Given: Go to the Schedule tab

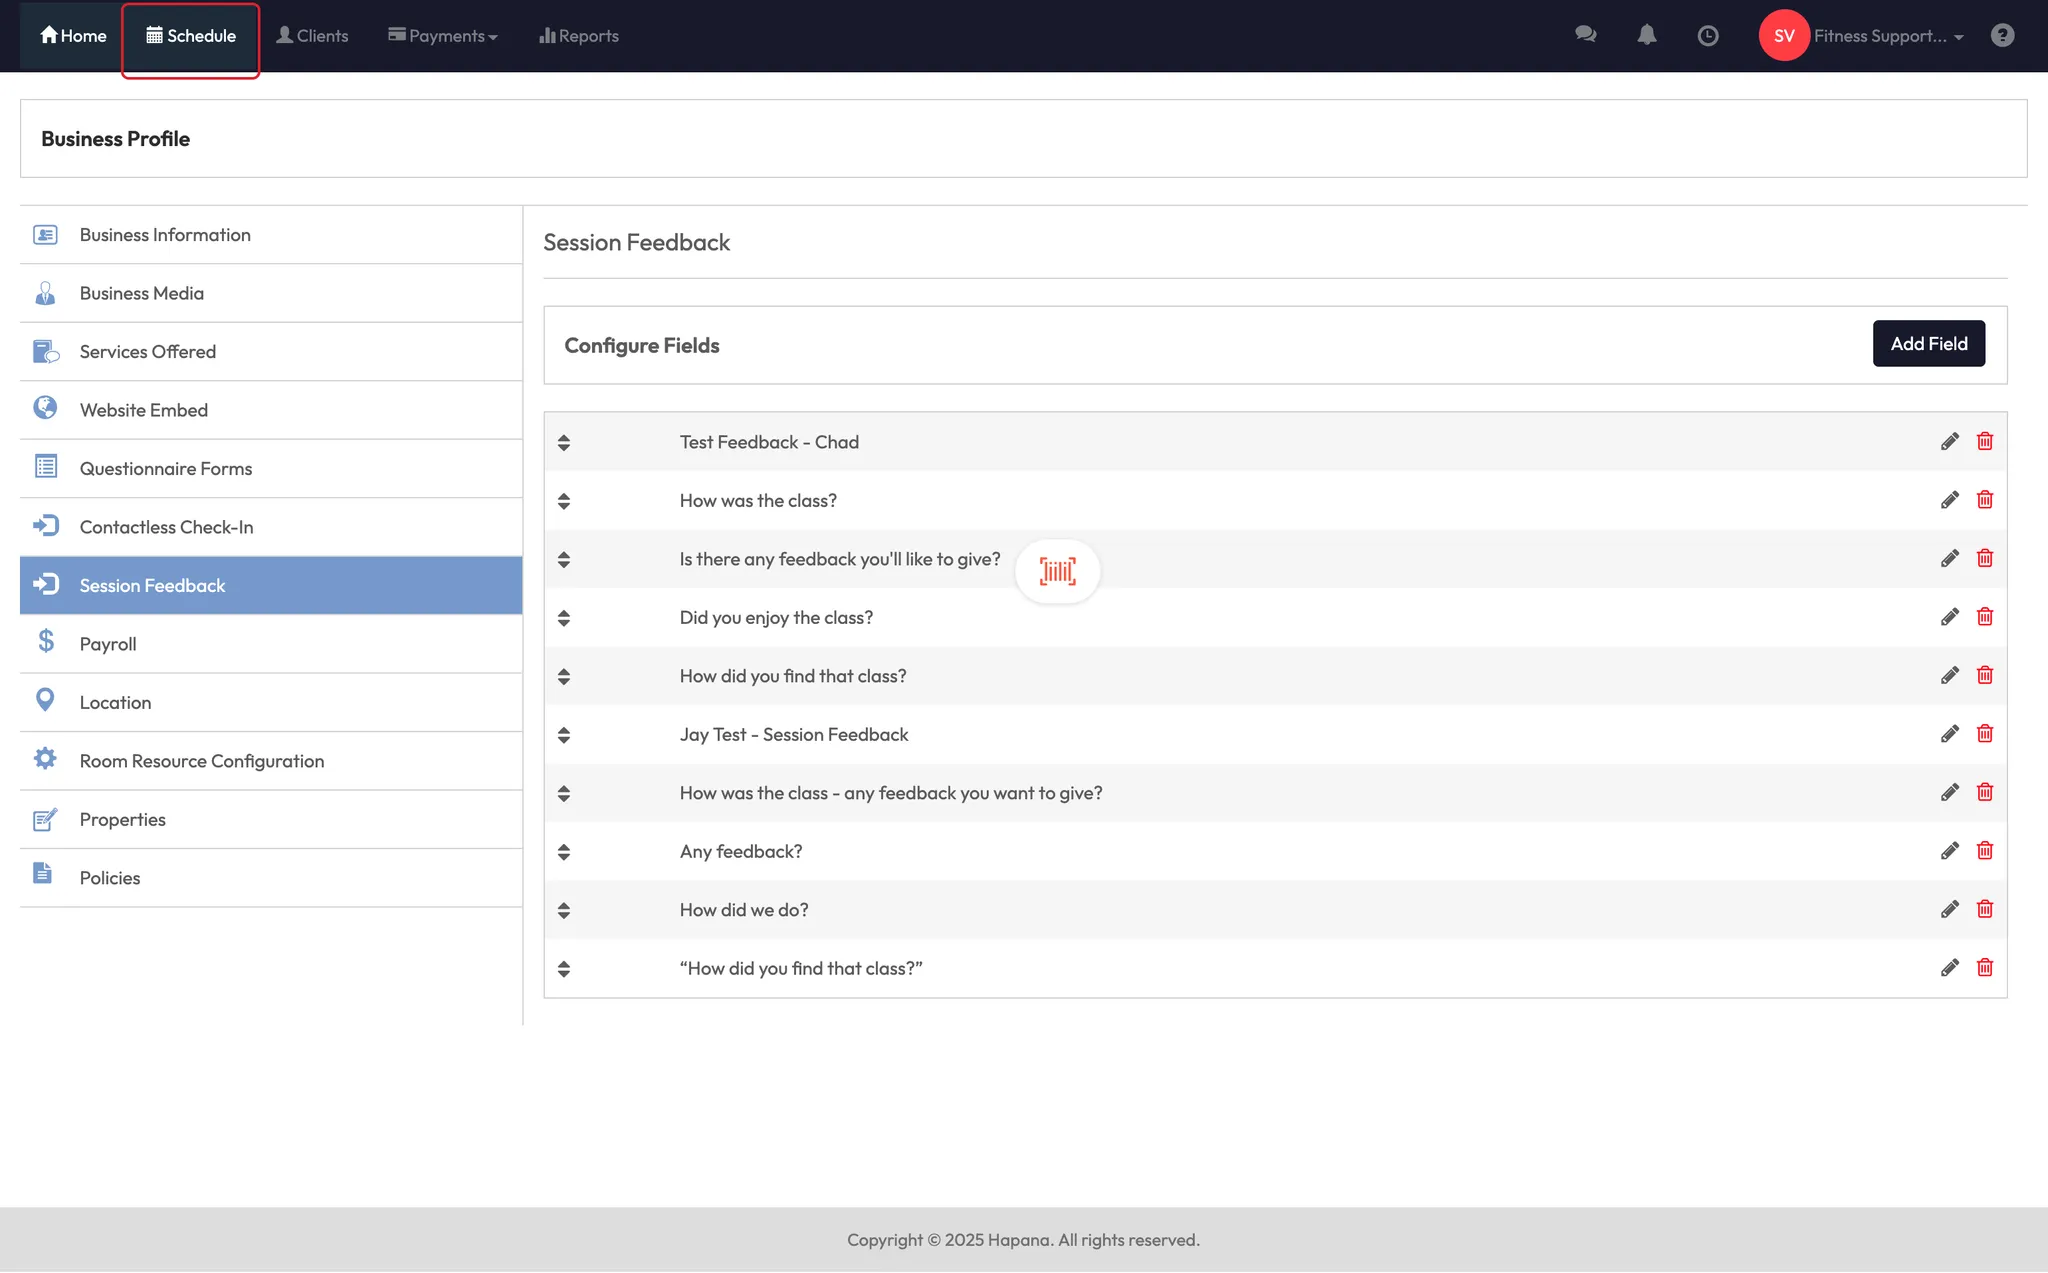Looking at the screenshot, I should pyautogui.click(x=191, y=36).
